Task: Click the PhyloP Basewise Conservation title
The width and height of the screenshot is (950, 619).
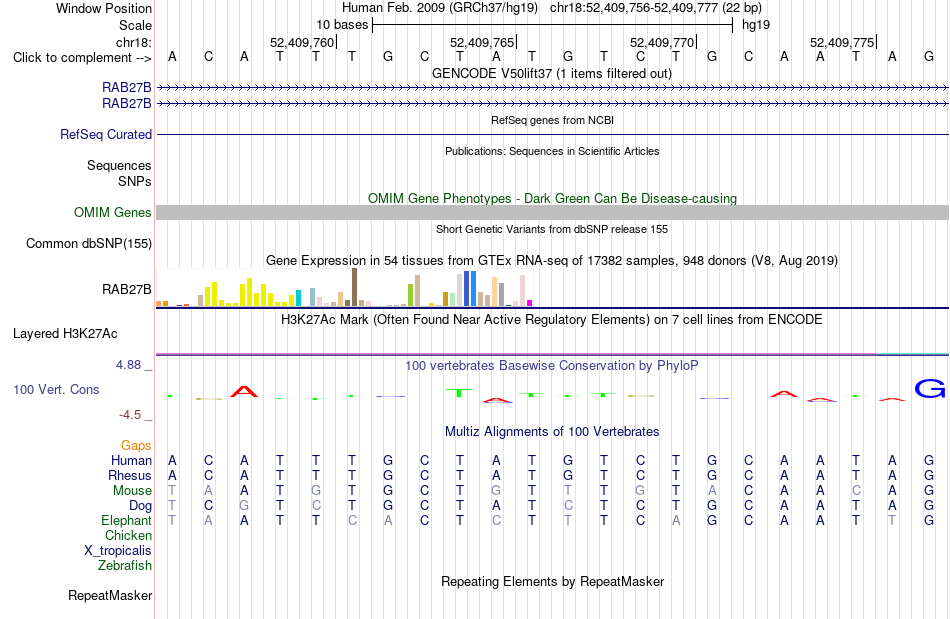Action: pos(551,366)
